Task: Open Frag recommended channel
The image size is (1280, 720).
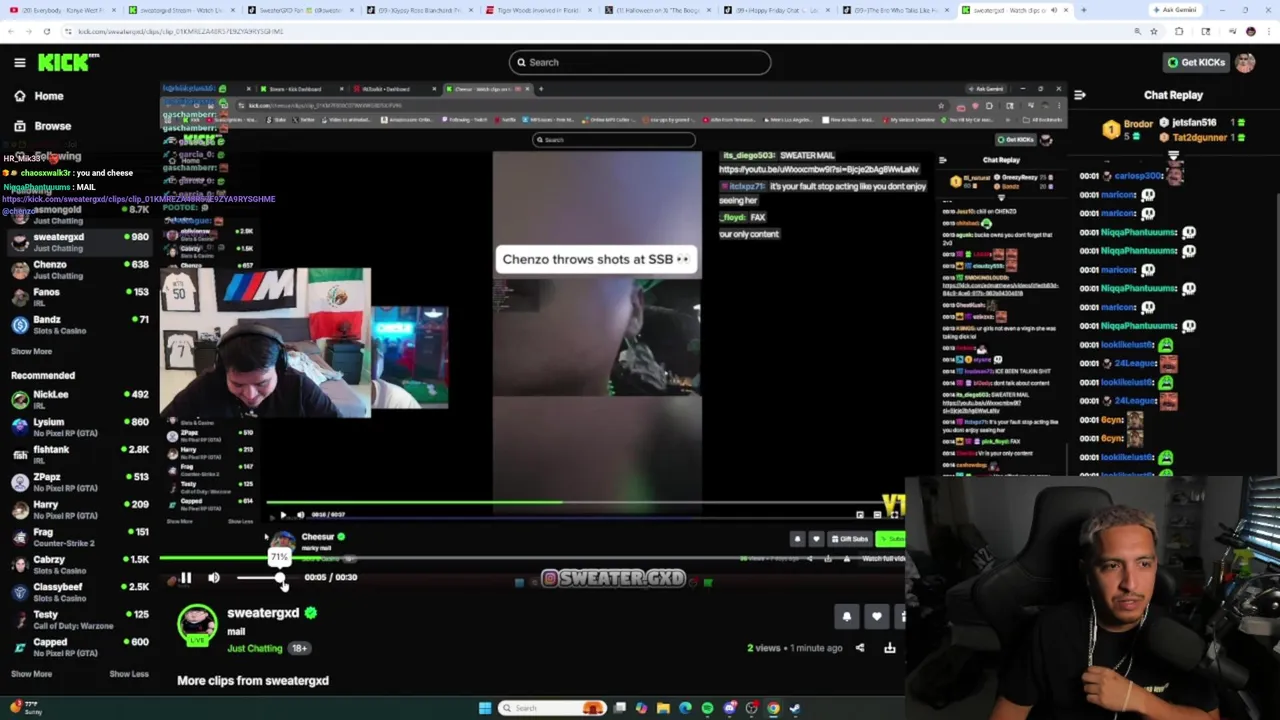Action: tap(80, 537)
